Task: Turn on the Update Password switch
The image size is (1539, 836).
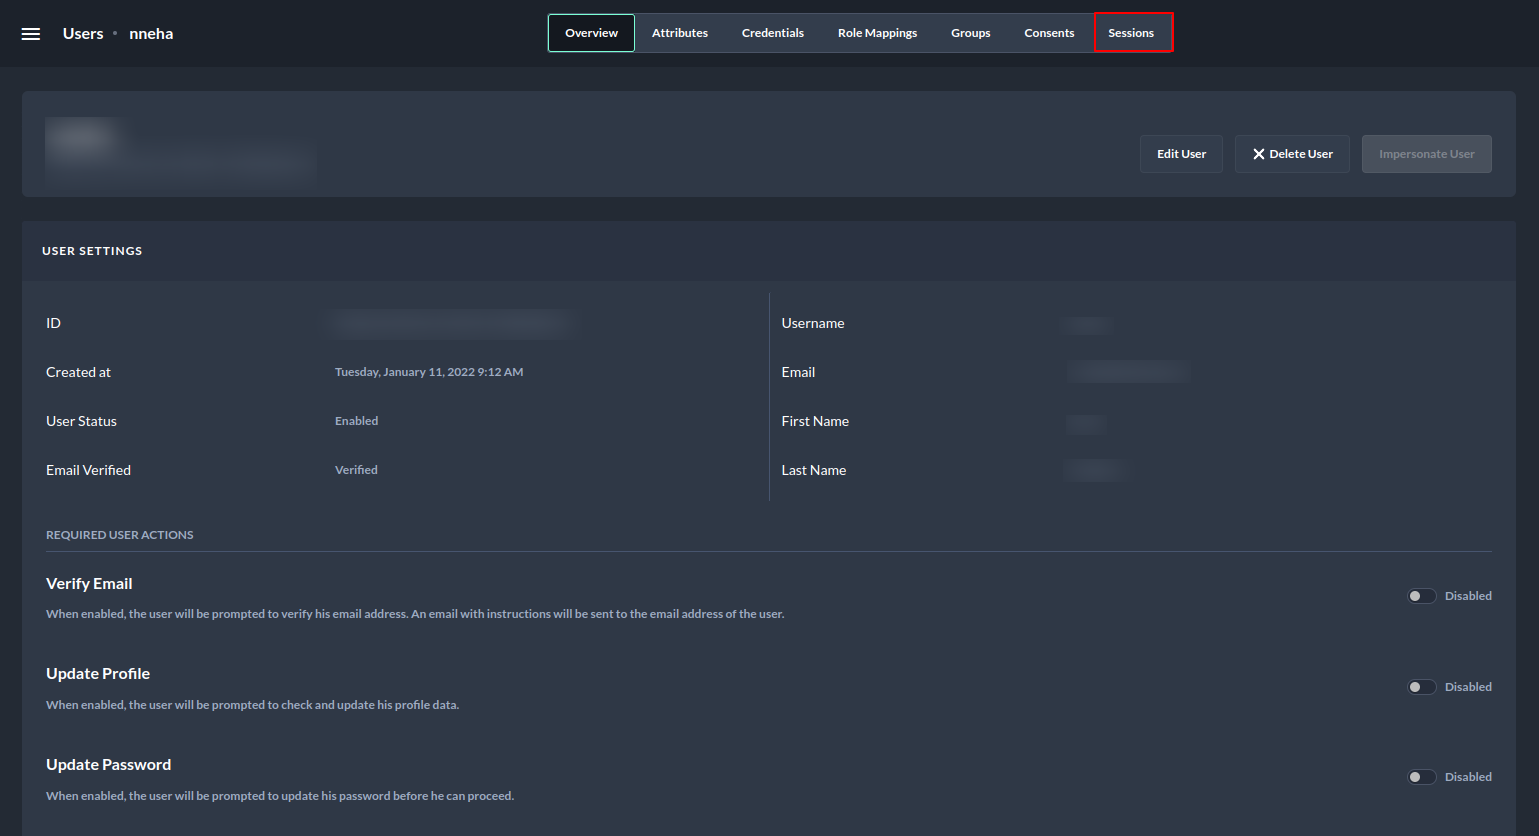Action: (1421, 777)
